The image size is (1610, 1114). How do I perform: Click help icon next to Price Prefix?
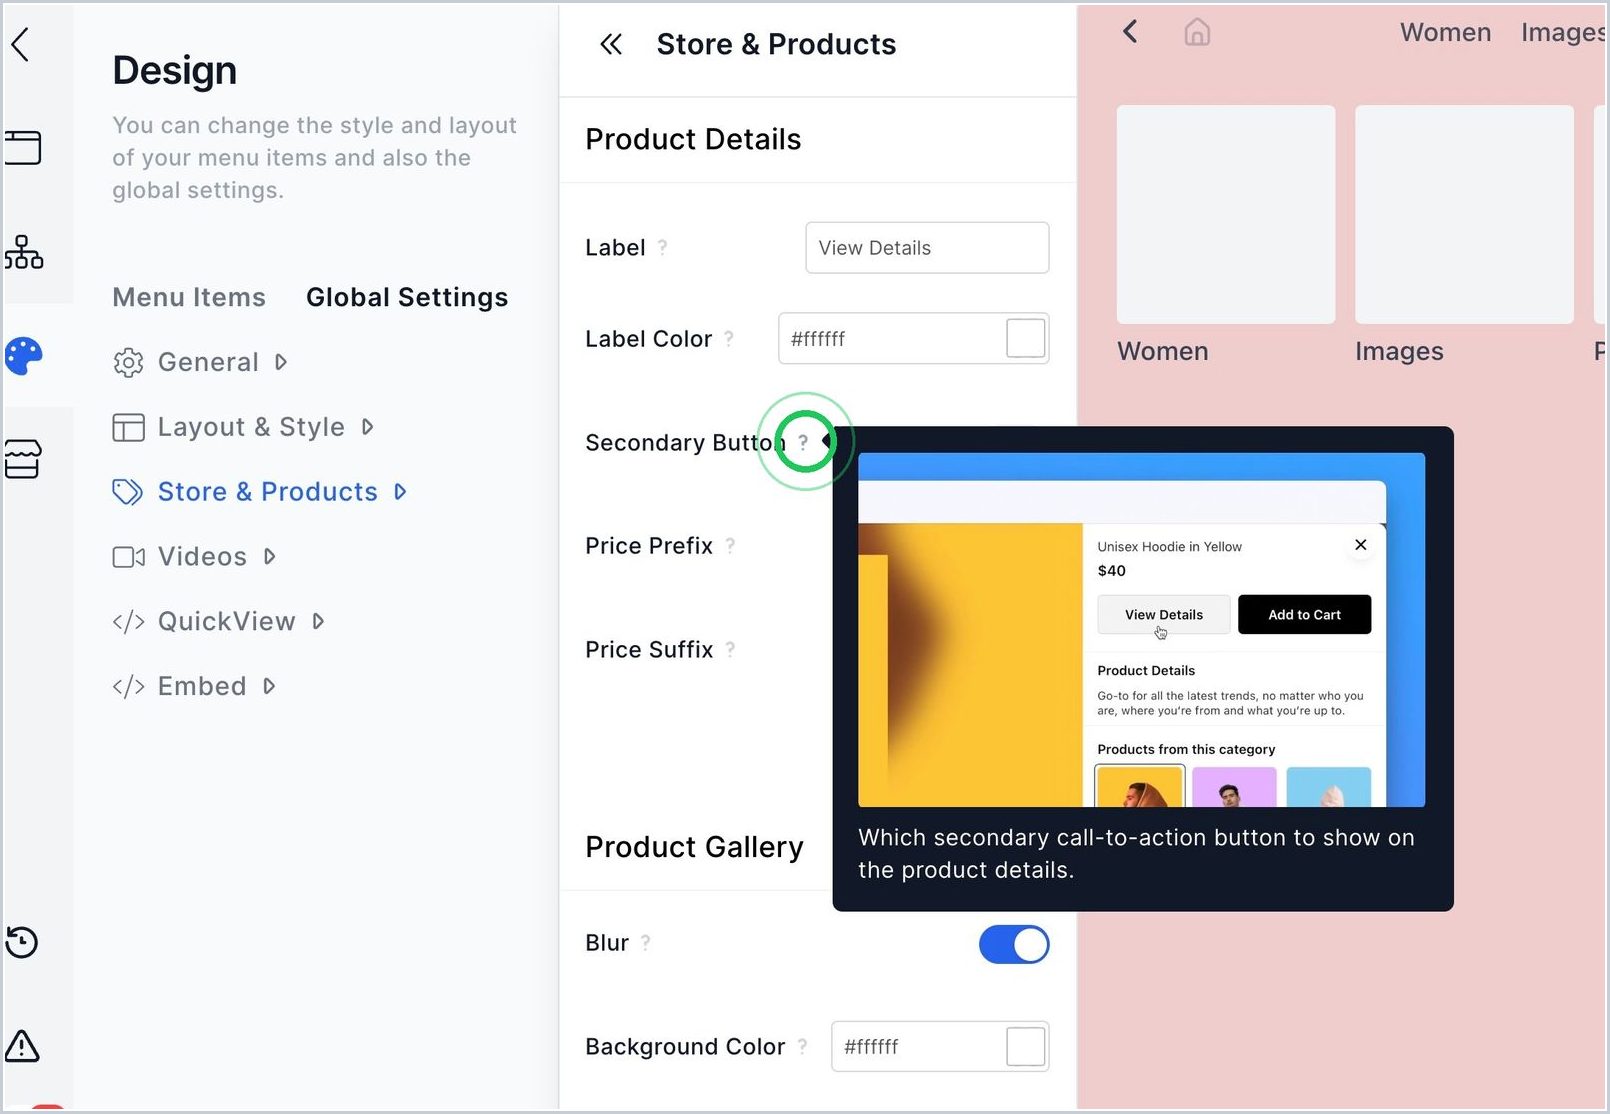(x=730, y=546)
